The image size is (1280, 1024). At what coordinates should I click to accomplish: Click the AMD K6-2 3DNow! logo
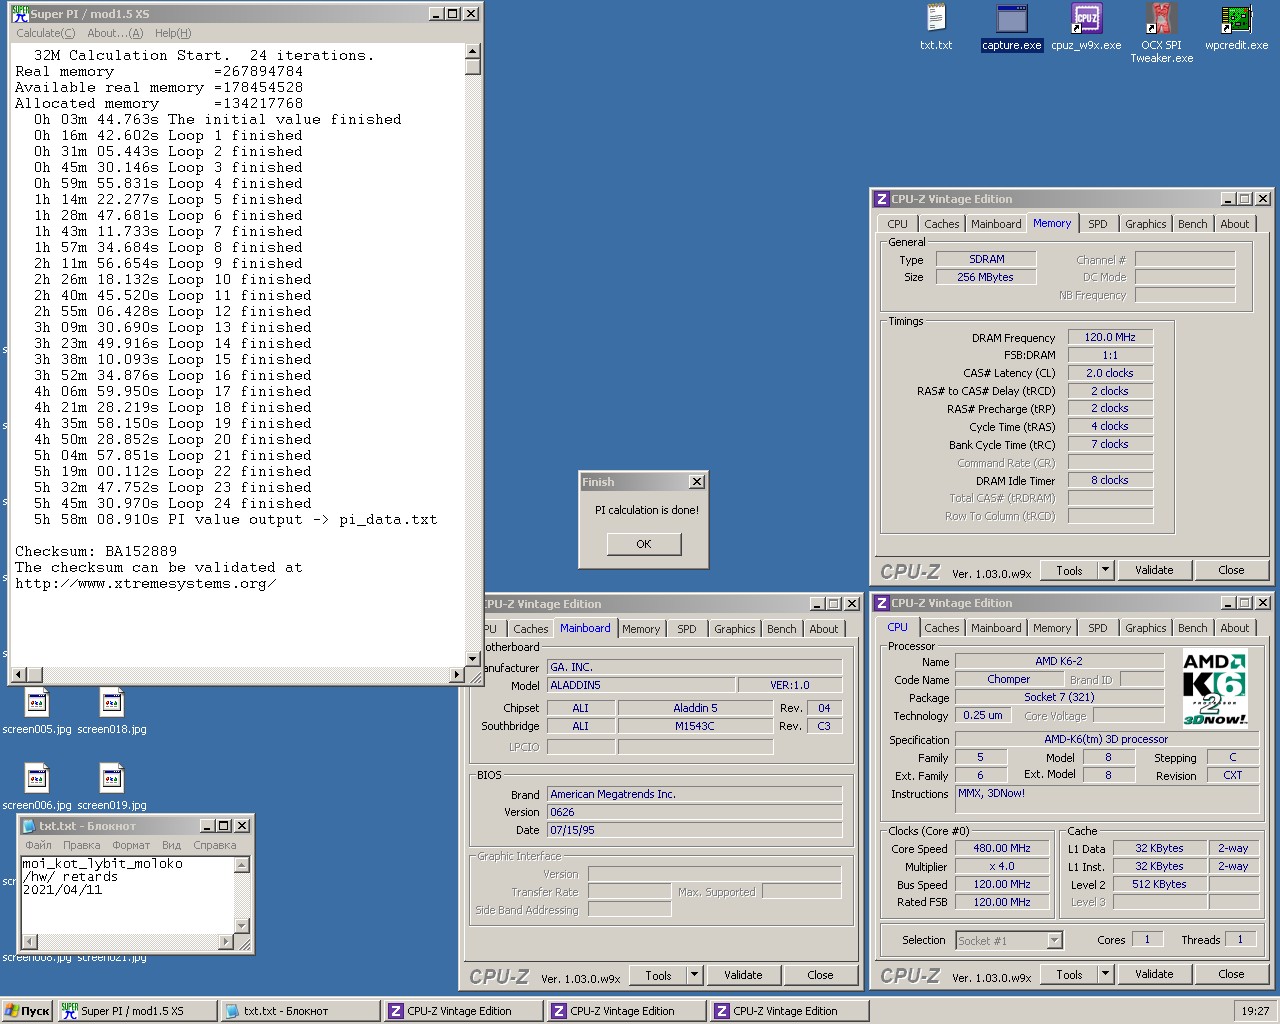pyautogui.click(x=1215, y=688)
